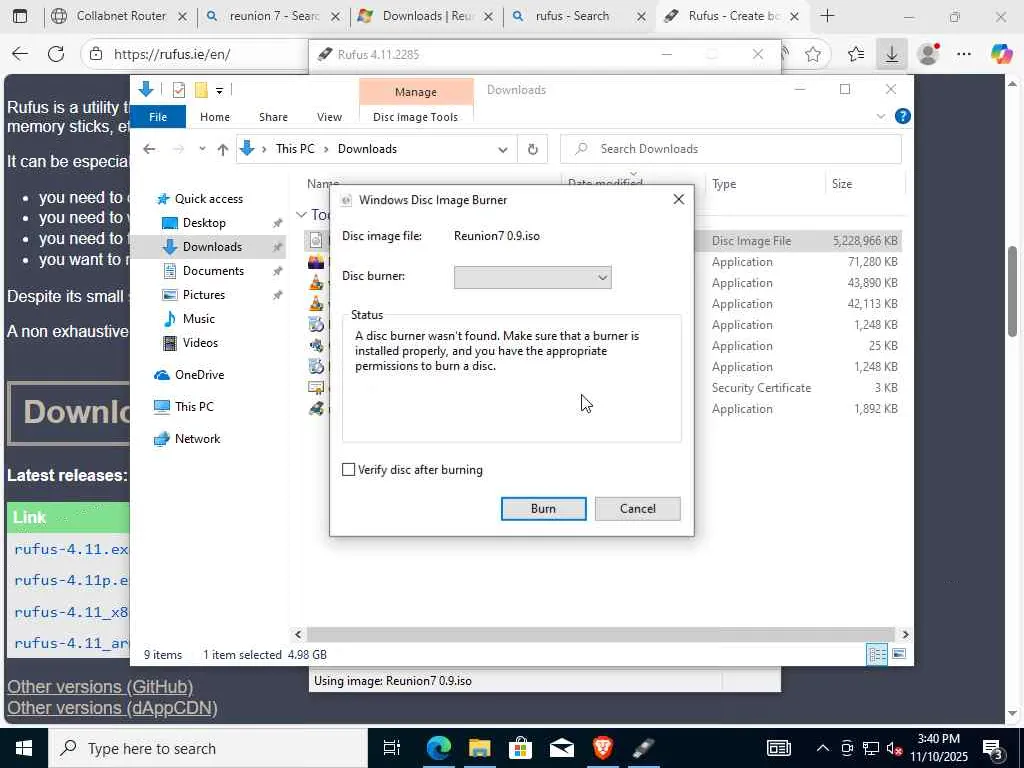Select Quick access in navigation pane
Viewport: 1024px width, 768px height.
tap(209, 199)
